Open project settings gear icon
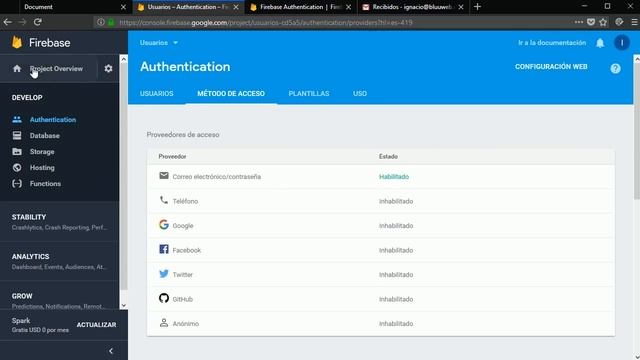This screenshot has height=360, width=640. pyautogui.click(x=108, y=69)
